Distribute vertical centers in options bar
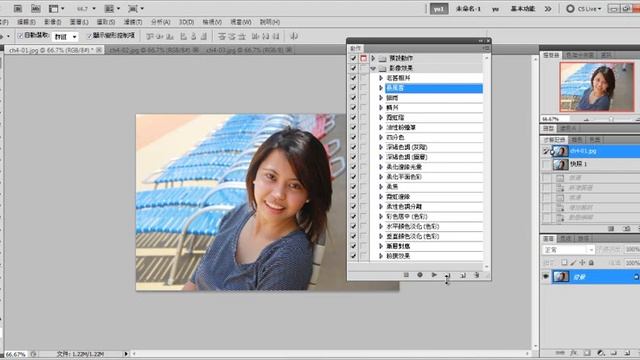The height and width of the screenshot is (360, 640). (232, 36)
